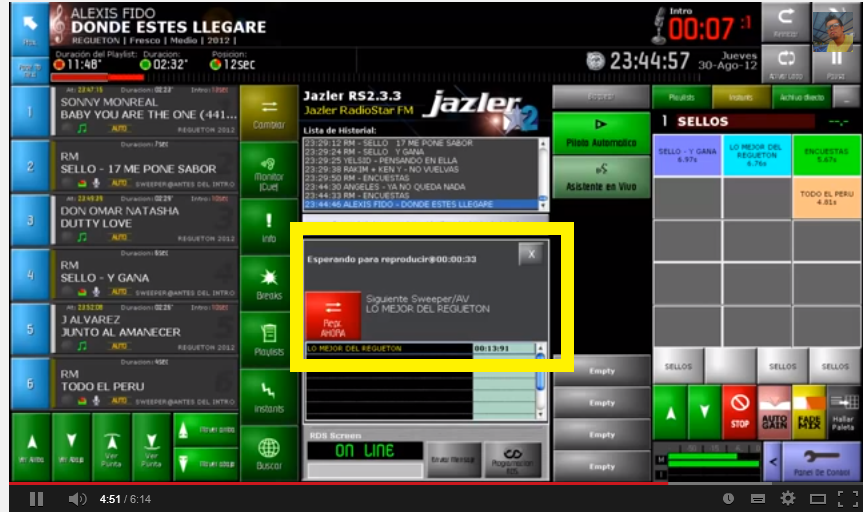Click the Enviar Mensaje RDS button
The width and height of the screenshot is (863, 512).
(454, 460)
